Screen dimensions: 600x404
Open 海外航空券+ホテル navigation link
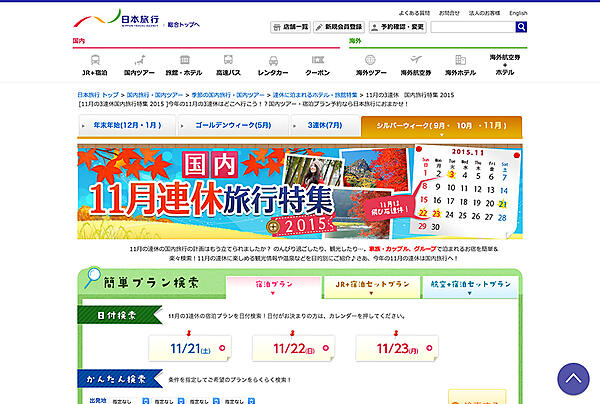tap(505, 65)
